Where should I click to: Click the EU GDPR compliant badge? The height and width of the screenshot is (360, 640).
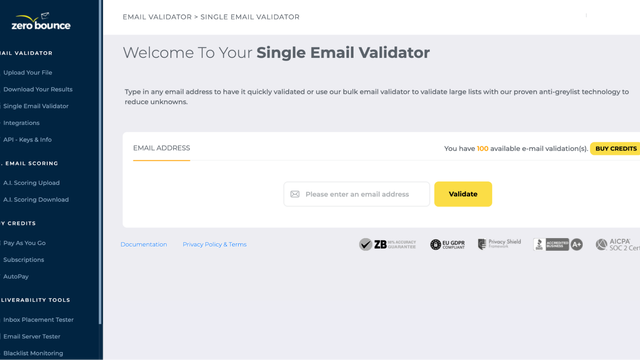tap(447, 244)
